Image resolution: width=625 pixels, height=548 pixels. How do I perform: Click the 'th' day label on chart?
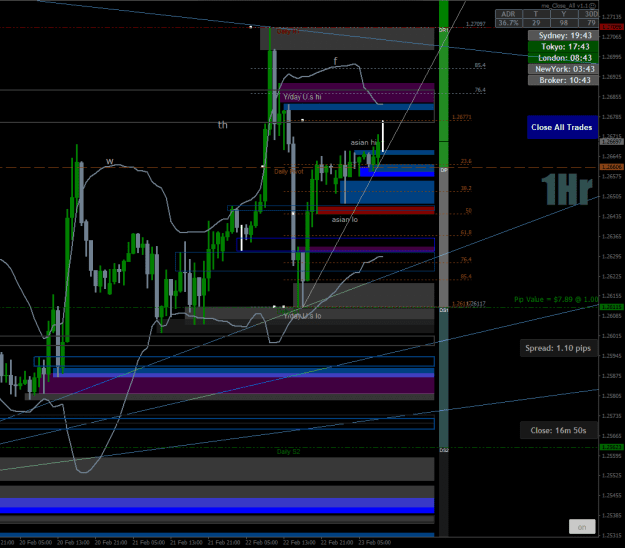click(222, 125)
